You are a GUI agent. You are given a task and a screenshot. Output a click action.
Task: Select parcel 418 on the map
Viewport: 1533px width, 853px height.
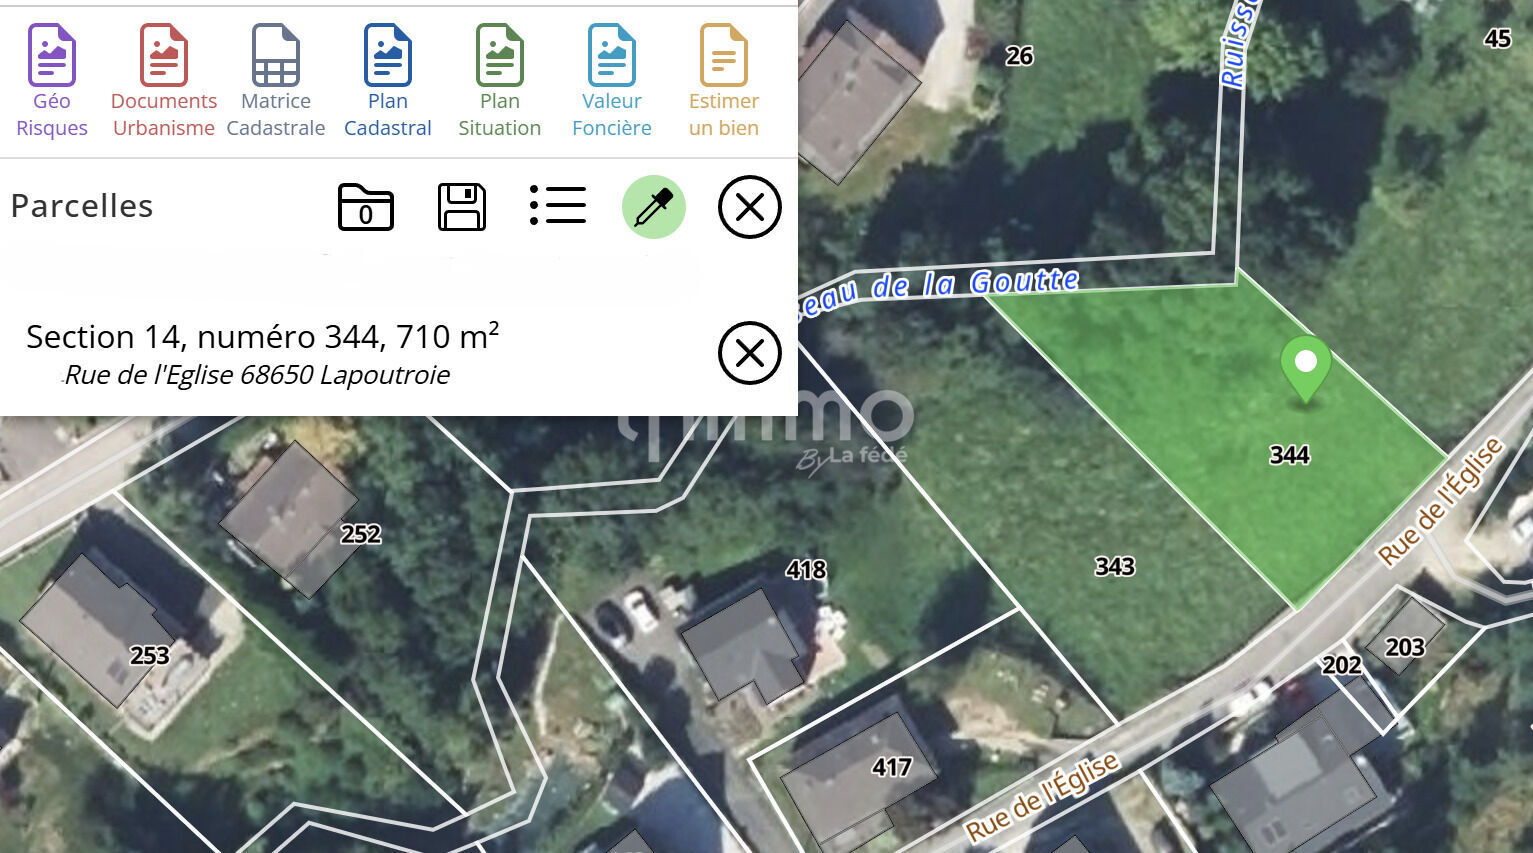pos(805,570)
